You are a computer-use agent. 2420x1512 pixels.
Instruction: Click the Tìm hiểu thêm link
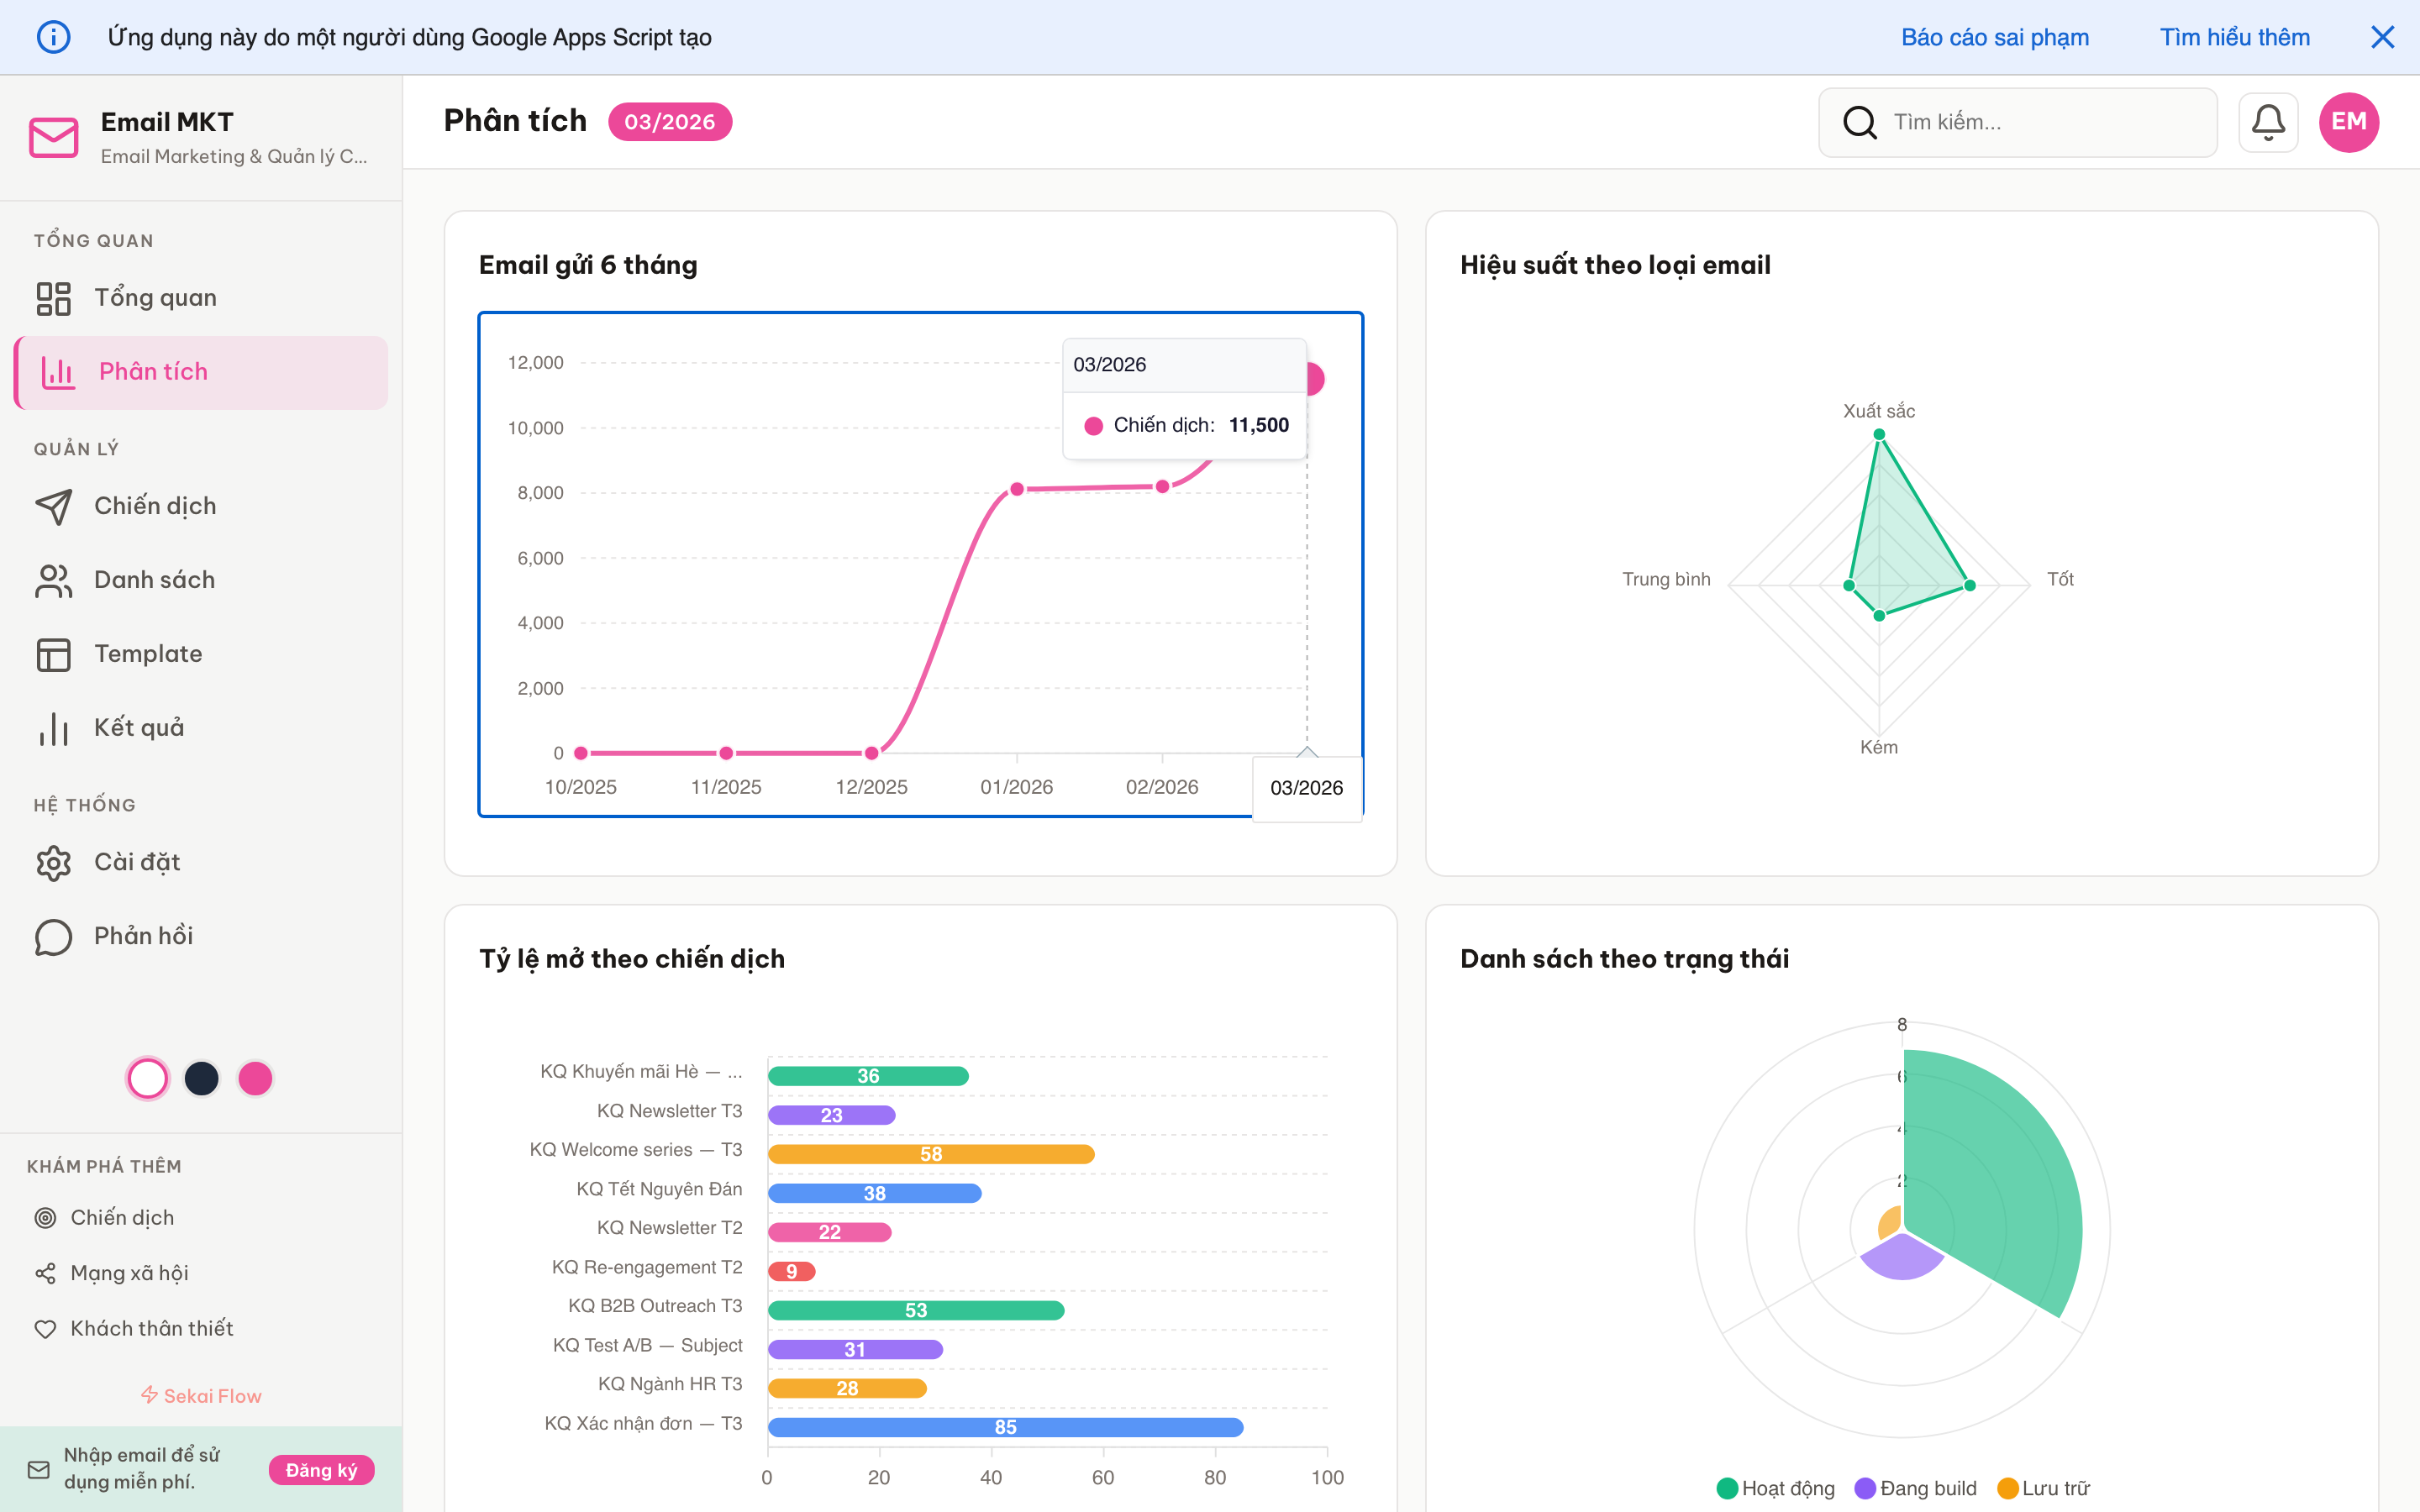coord(2235,37)
